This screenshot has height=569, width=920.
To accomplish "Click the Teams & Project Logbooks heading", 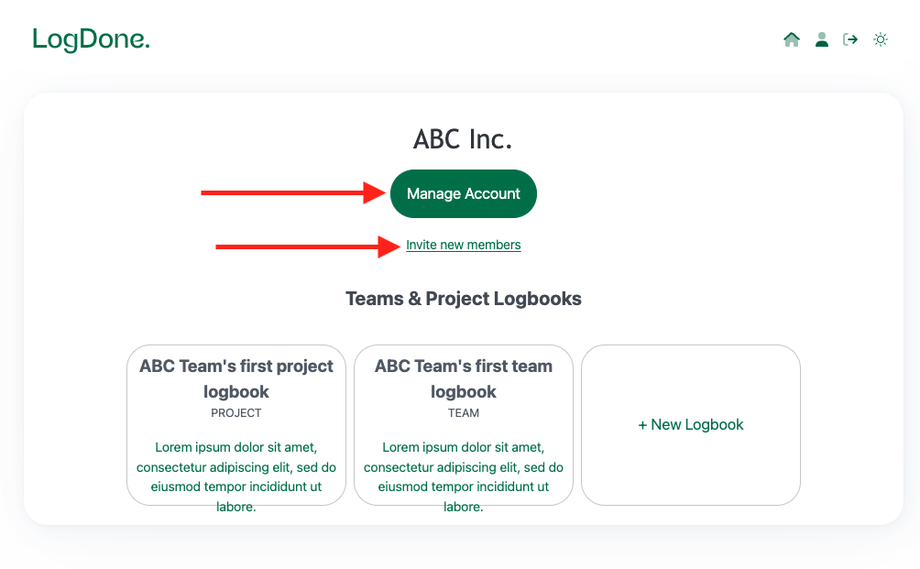I will tap(463, 299).
